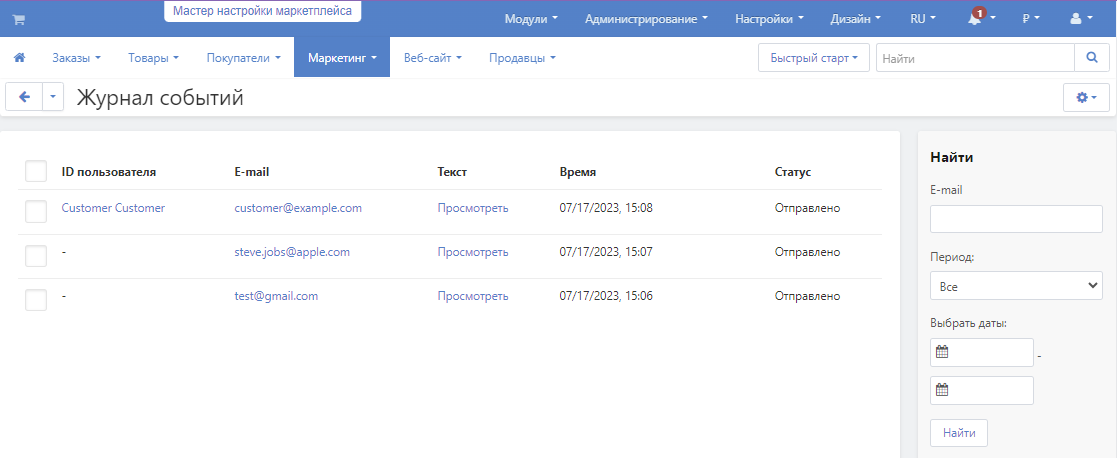1117x458 pixels.
Task: Open the Быстрый старт dropdown
Action: pyautogui.click(x=814, y=59)
